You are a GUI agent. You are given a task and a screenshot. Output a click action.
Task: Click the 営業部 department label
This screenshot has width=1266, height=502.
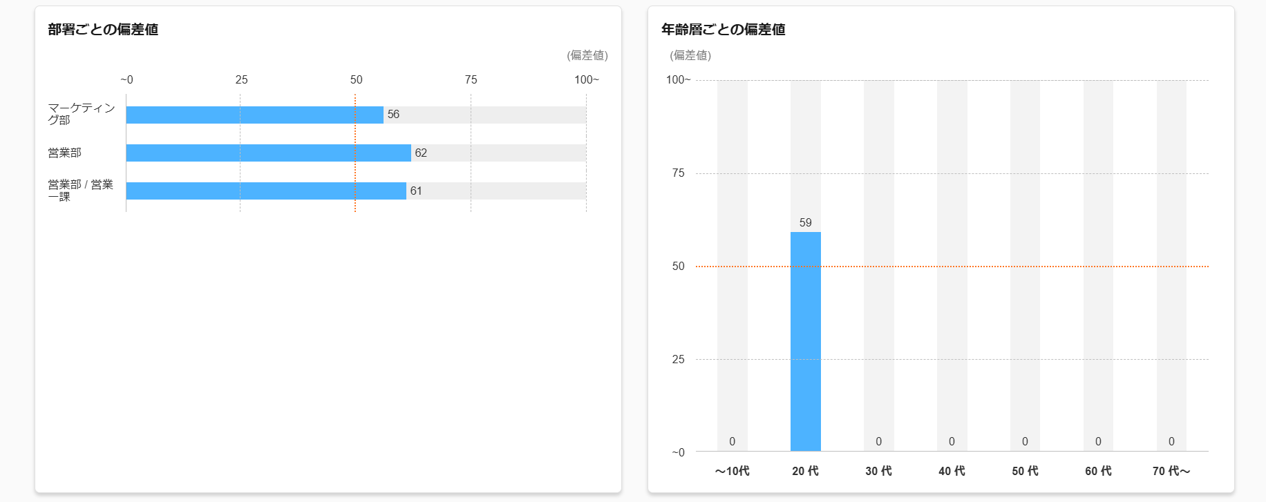(x=65, y=153)
